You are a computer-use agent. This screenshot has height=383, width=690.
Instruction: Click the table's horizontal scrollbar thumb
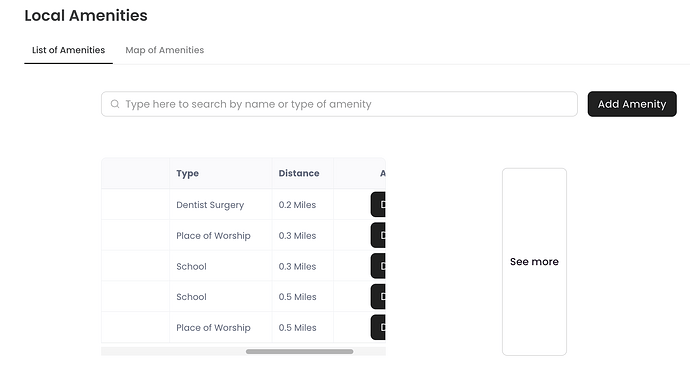299,351
